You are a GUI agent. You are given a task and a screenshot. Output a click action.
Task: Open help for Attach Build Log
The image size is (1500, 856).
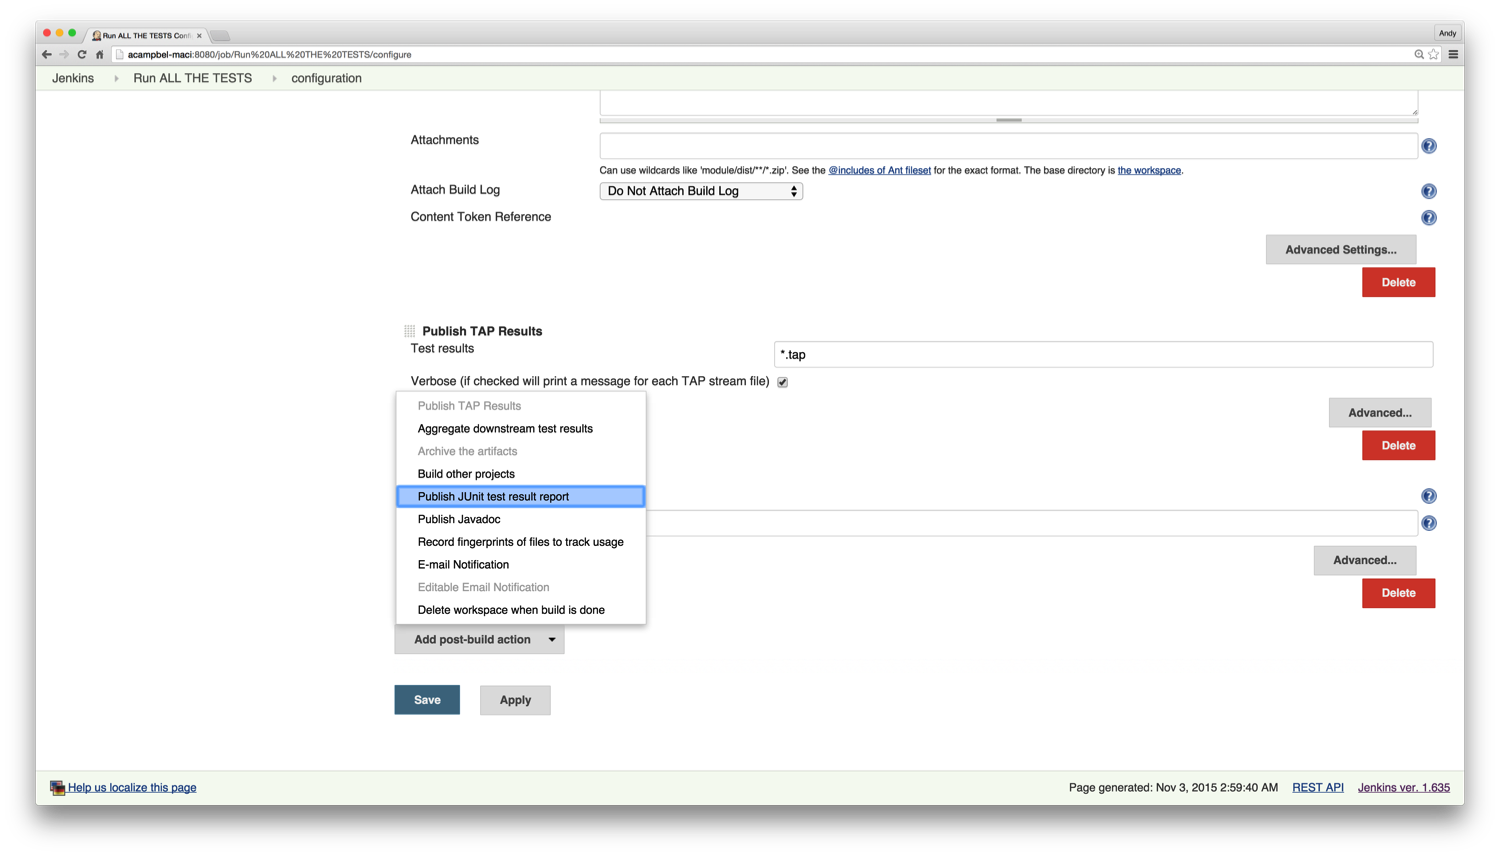(1429, 191)
